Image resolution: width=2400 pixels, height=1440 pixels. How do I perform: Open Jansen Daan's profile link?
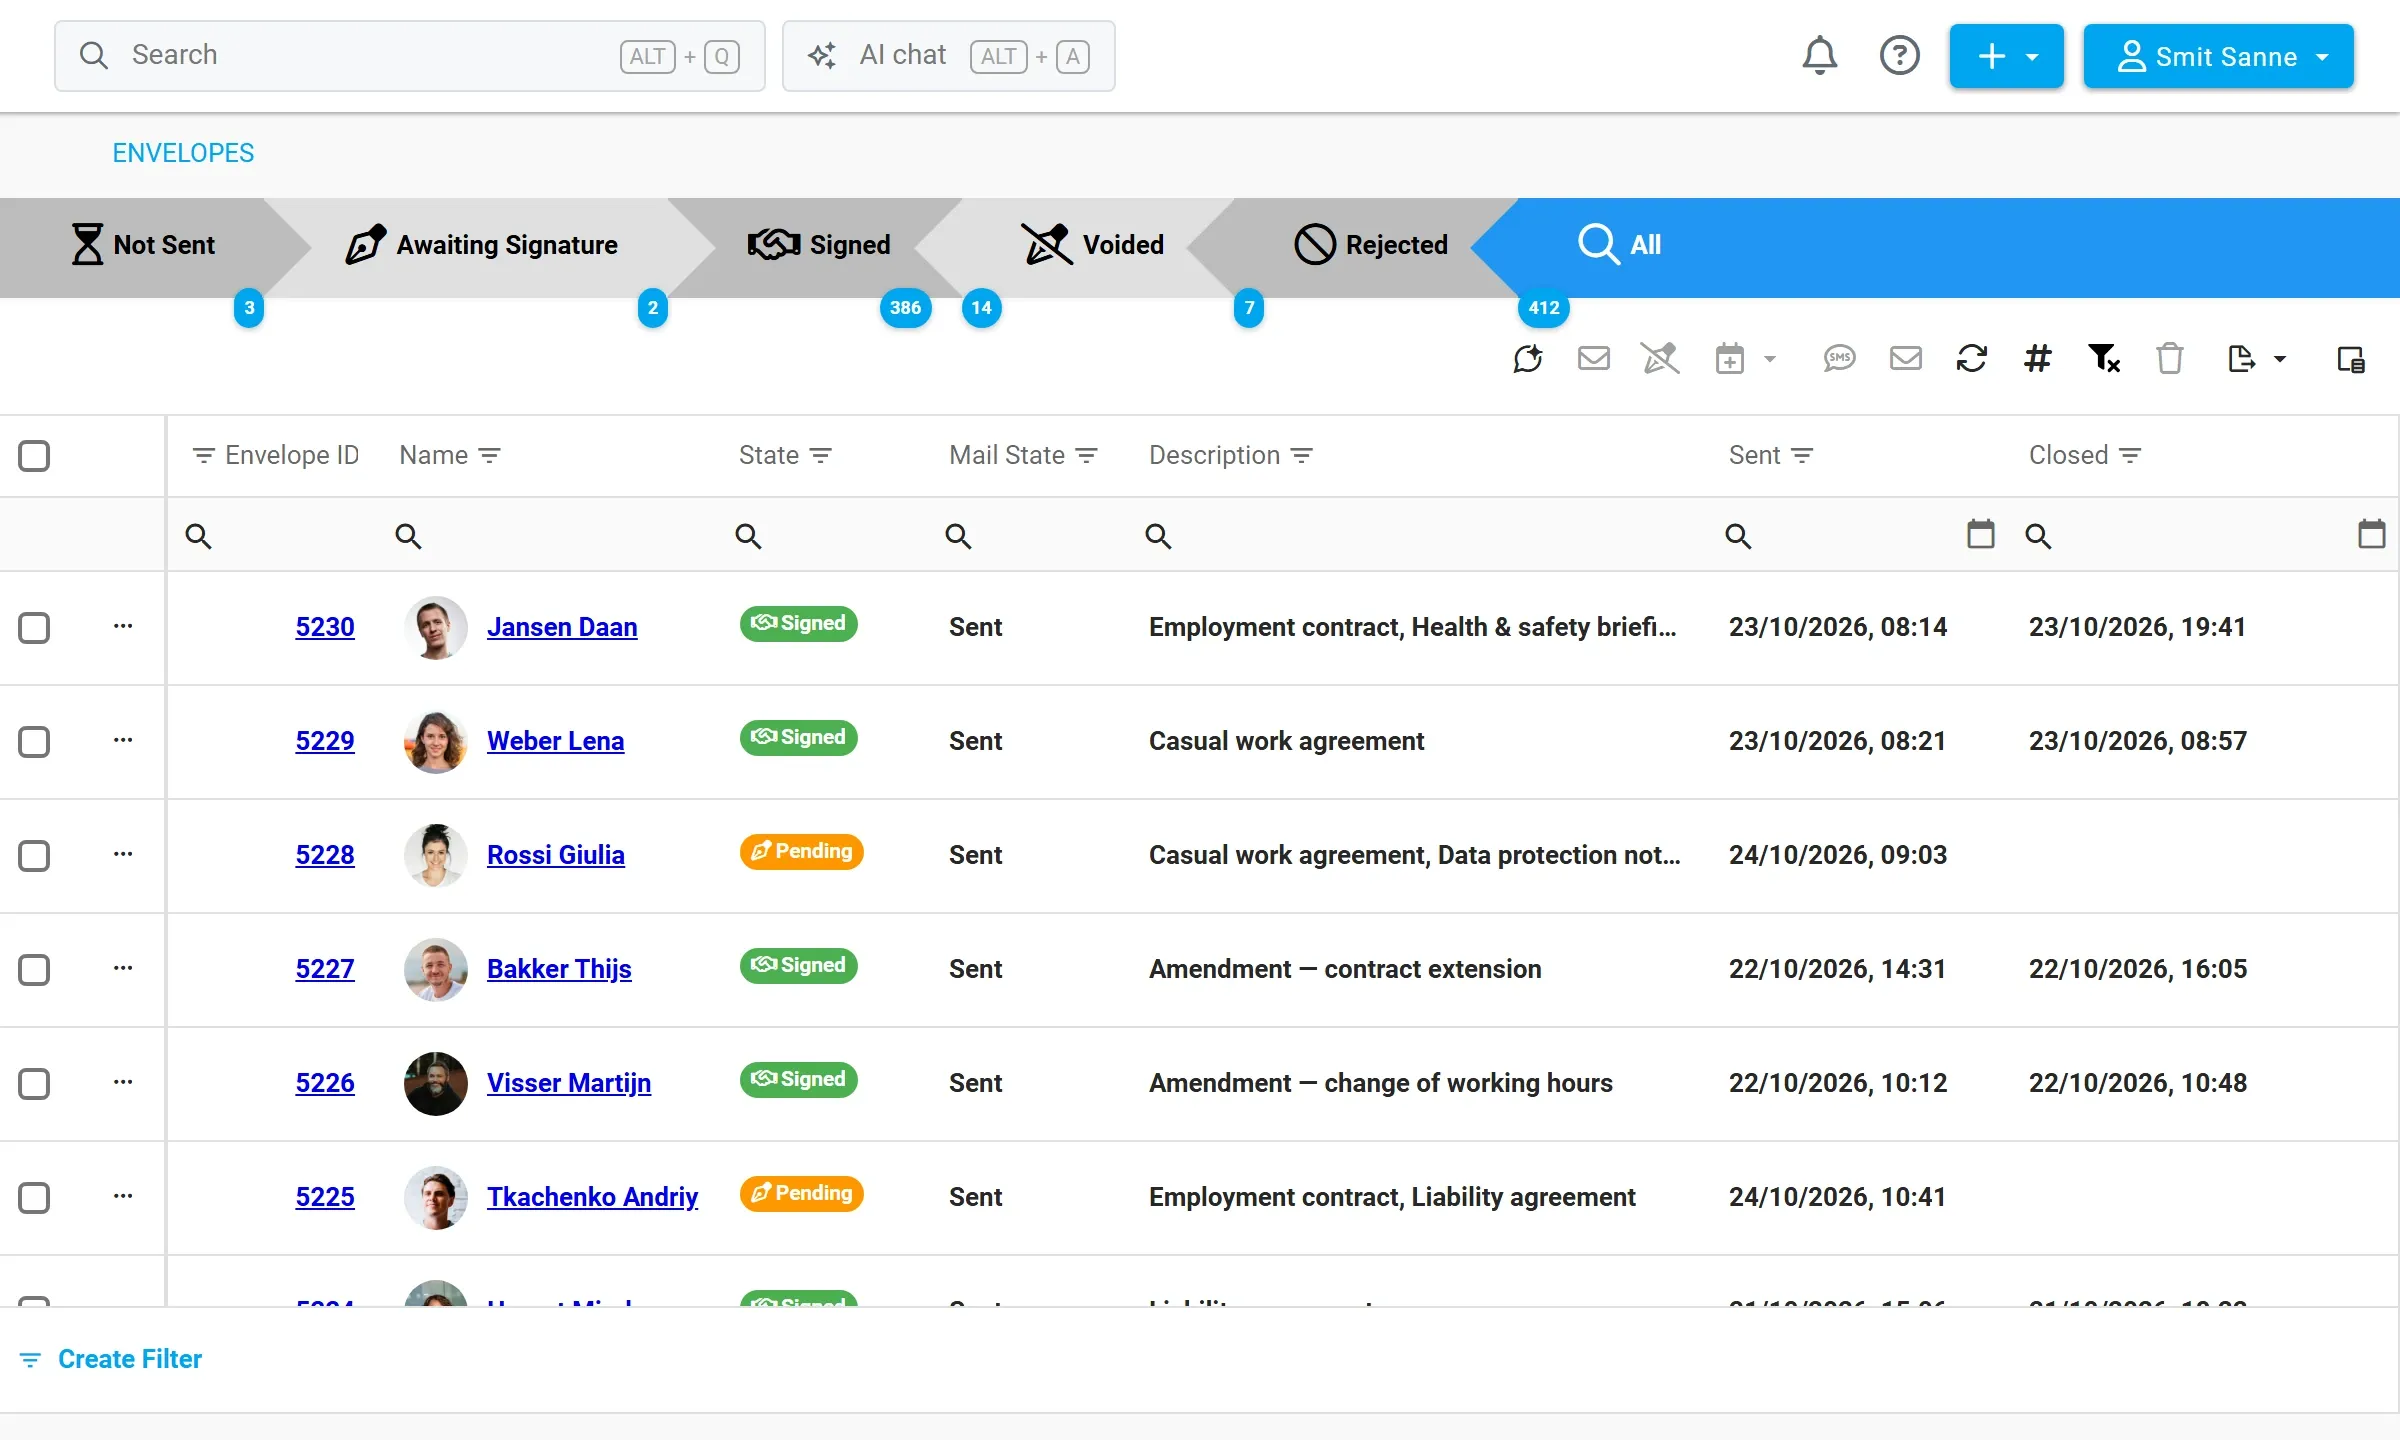(x=562, y=627)
